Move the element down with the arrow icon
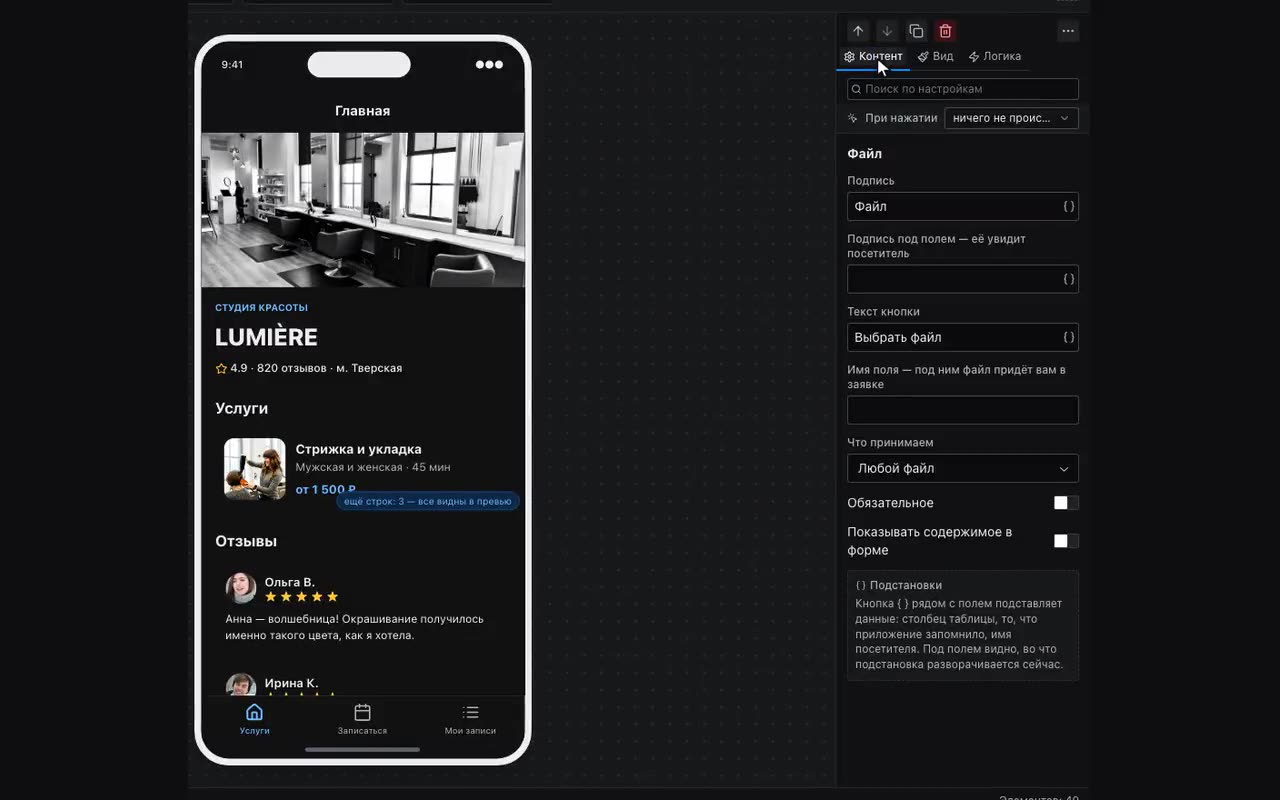Image resolution: width=1280 pixels, height=800 pixels. [x=887, y=31]
